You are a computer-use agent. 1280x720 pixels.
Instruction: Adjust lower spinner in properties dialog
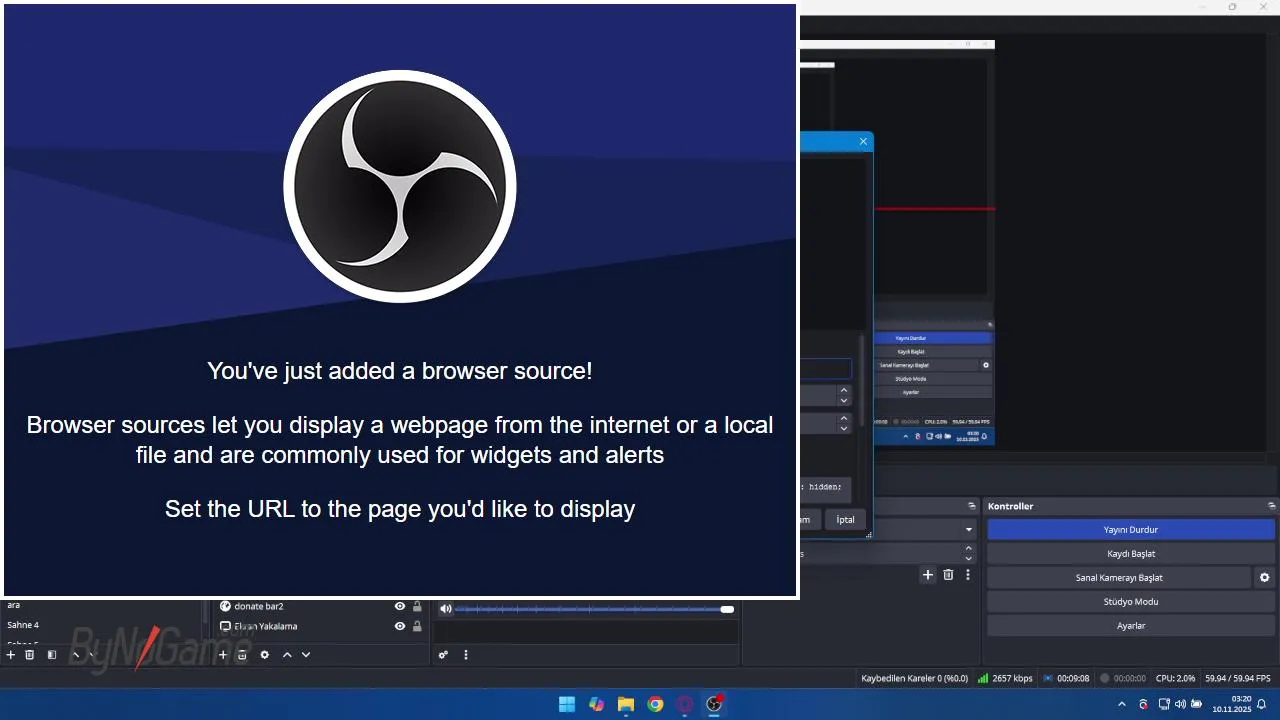tap(844, 423)
